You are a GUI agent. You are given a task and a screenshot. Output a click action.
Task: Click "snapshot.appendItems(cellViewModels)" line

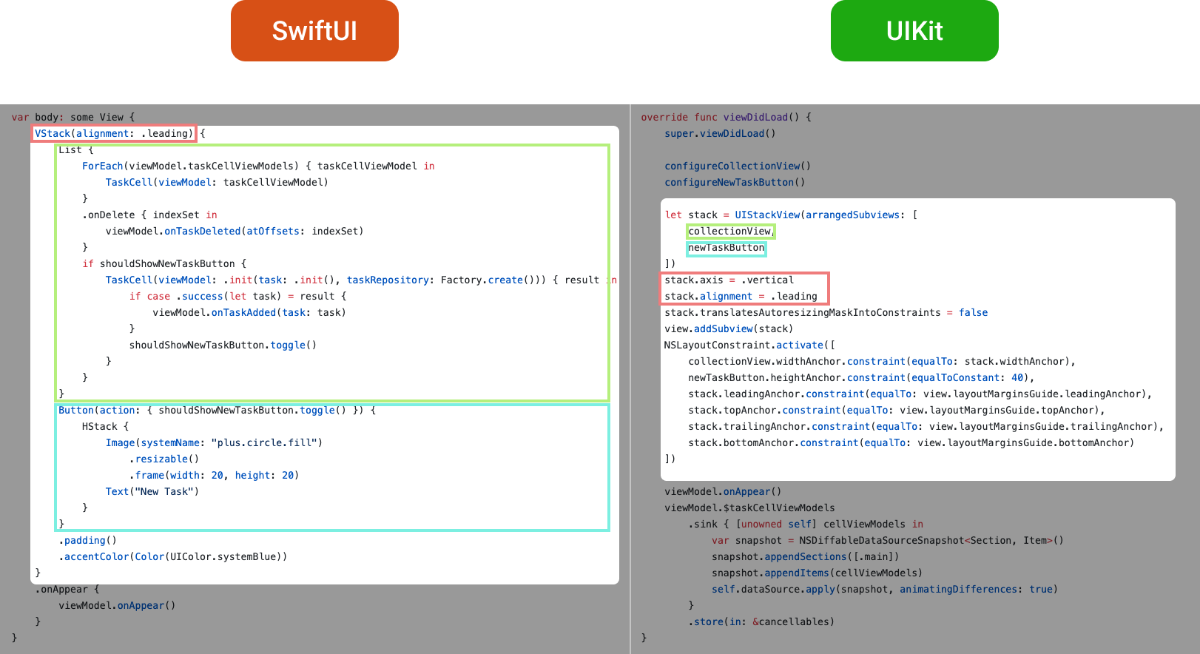(817, 572)
